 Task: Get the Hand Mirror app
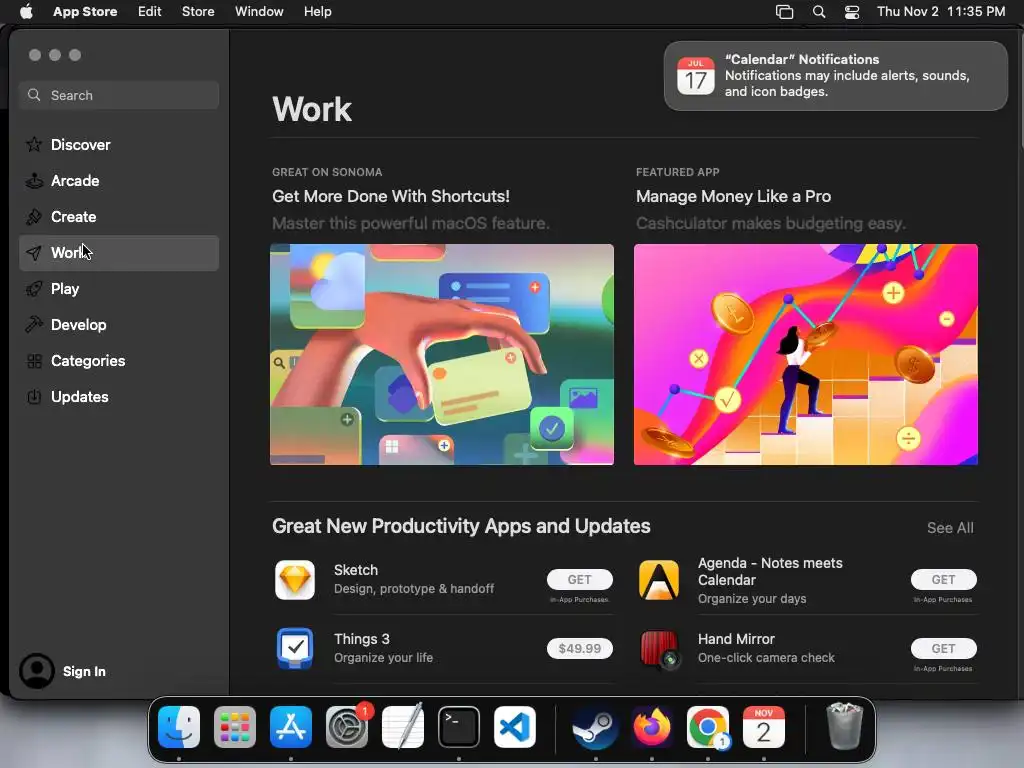[x=943, y=648]
